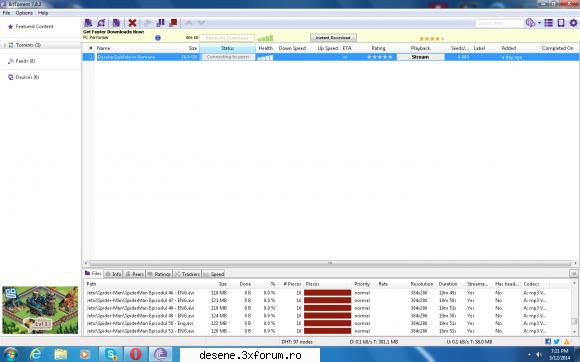Viewport: 580px width, 362px height.
Task: Expand the Torrents sidebar tree arrow
Action: pos(4,45)
